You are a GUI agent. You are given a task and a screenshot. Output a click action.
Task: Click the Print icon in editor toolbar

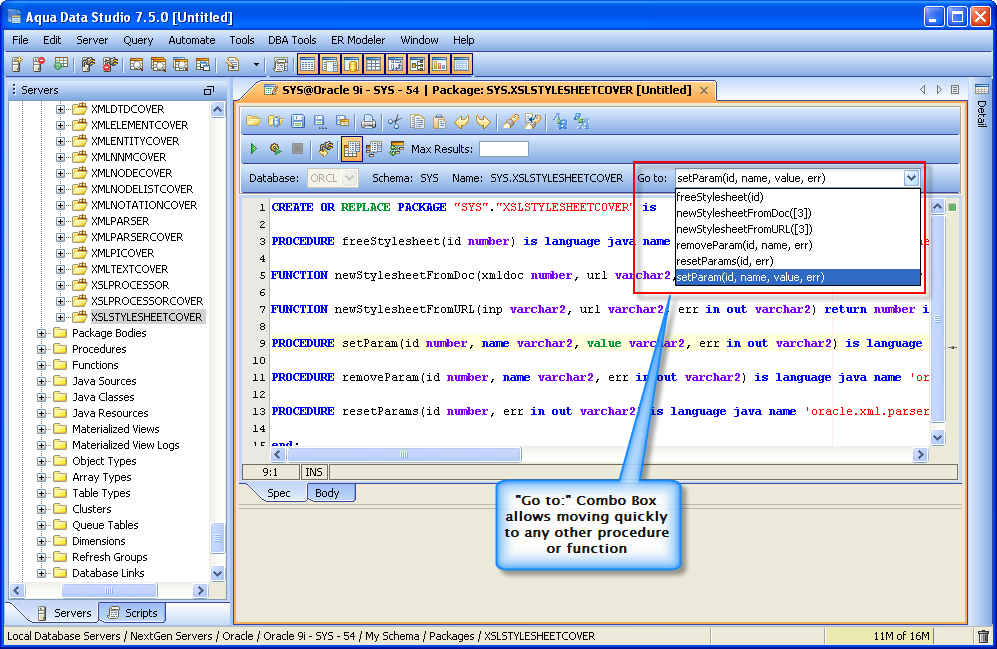(x=368, y=121)
